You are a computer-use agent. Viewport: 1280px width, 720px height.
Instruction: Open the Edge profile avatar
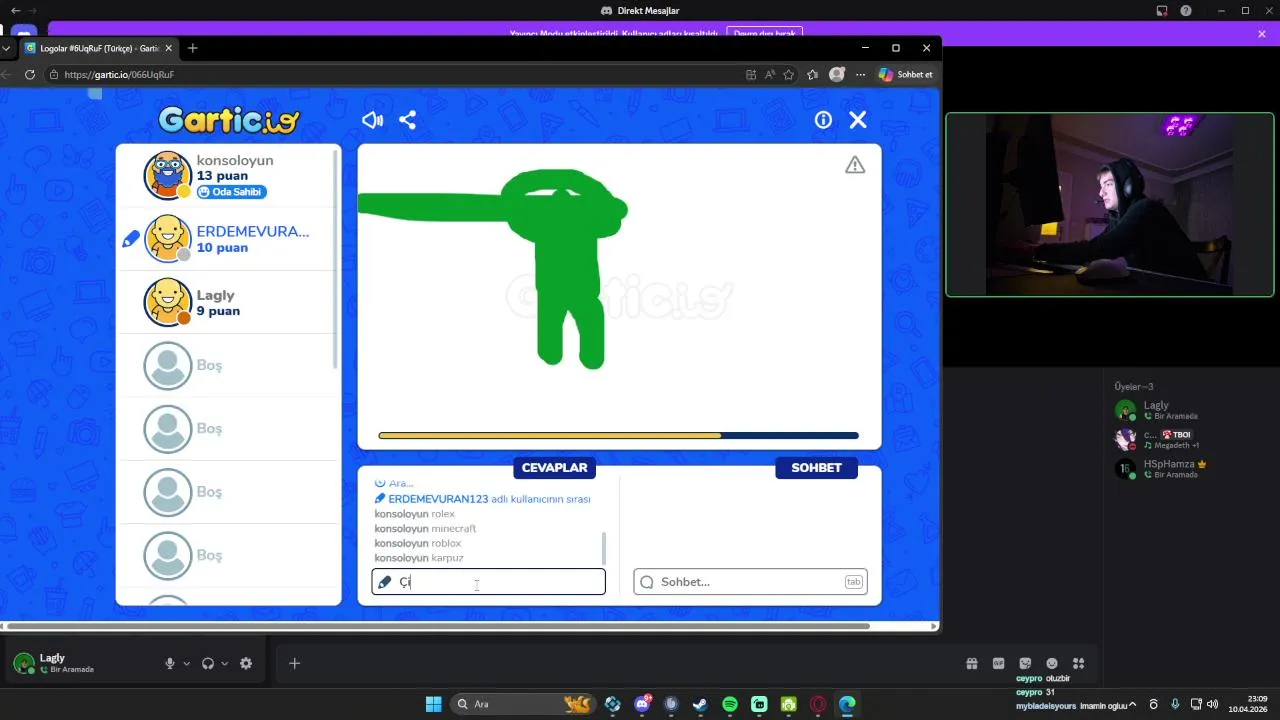(x=837, y=74)
